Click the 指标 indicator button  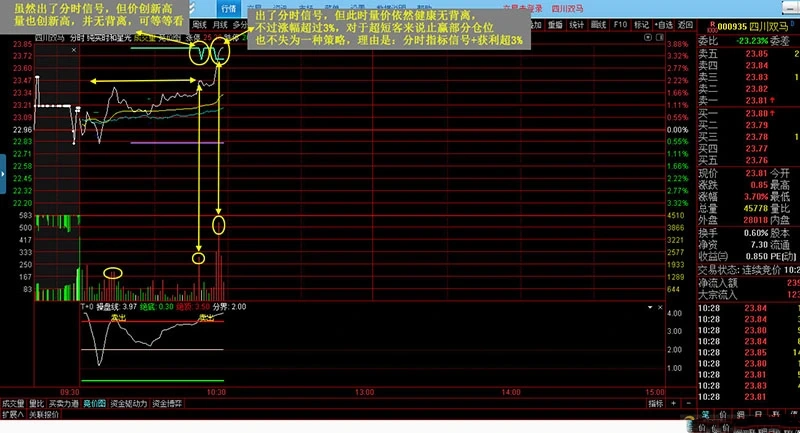point(656,403)
